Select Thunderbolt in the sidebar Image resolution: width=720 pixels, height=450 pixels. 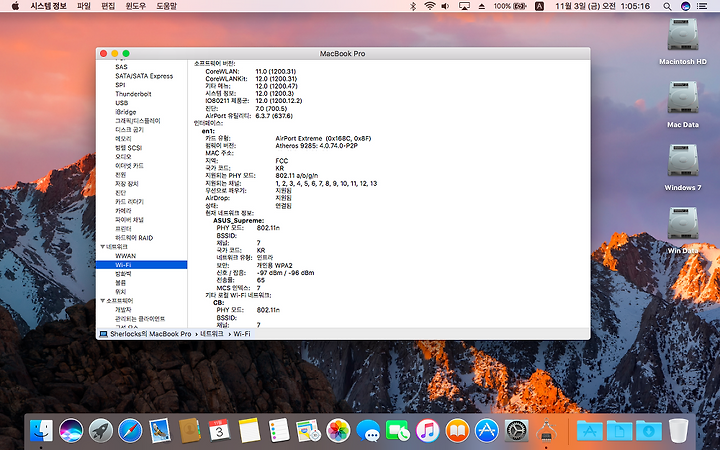pyautogui.click(x=133, y=94)
